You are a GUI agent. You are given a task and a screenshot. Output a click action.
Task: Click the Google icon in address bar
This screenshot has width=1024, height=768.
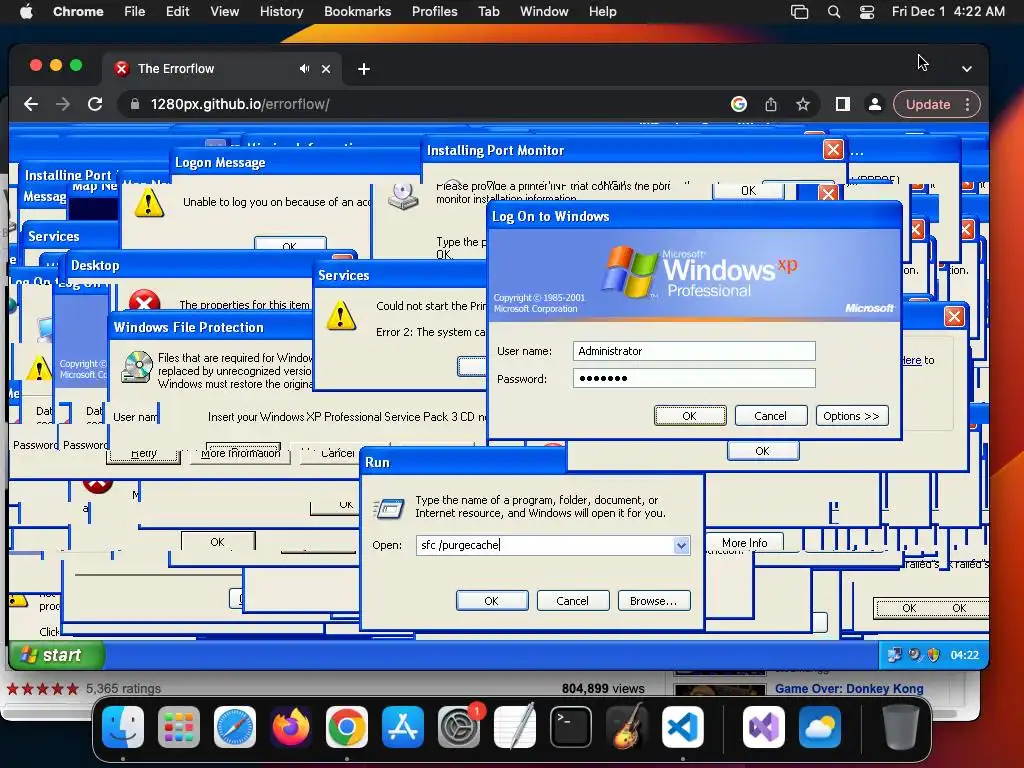(739, 104)
